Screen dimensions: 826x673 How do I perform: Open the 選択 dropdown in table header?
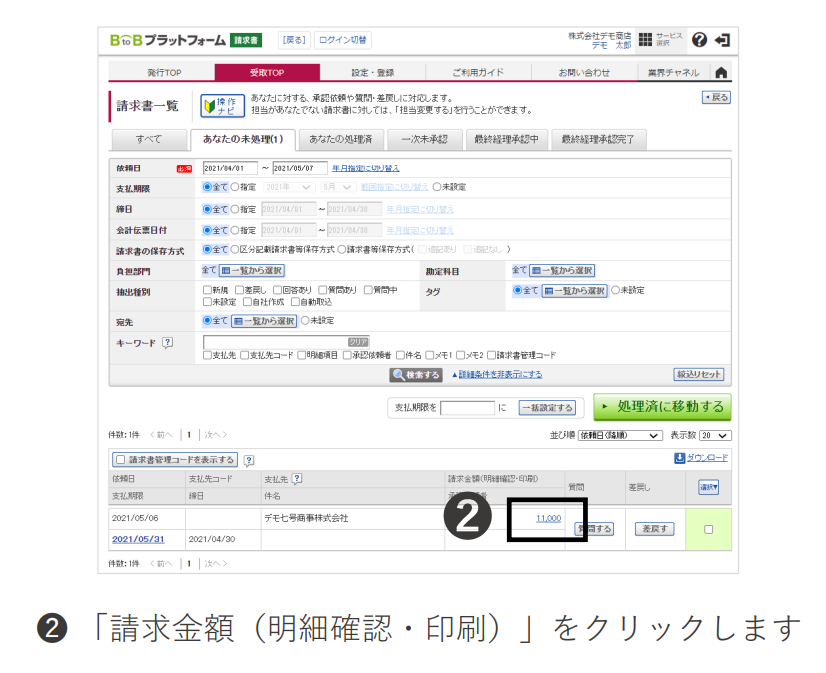click(x=708, y=487)
